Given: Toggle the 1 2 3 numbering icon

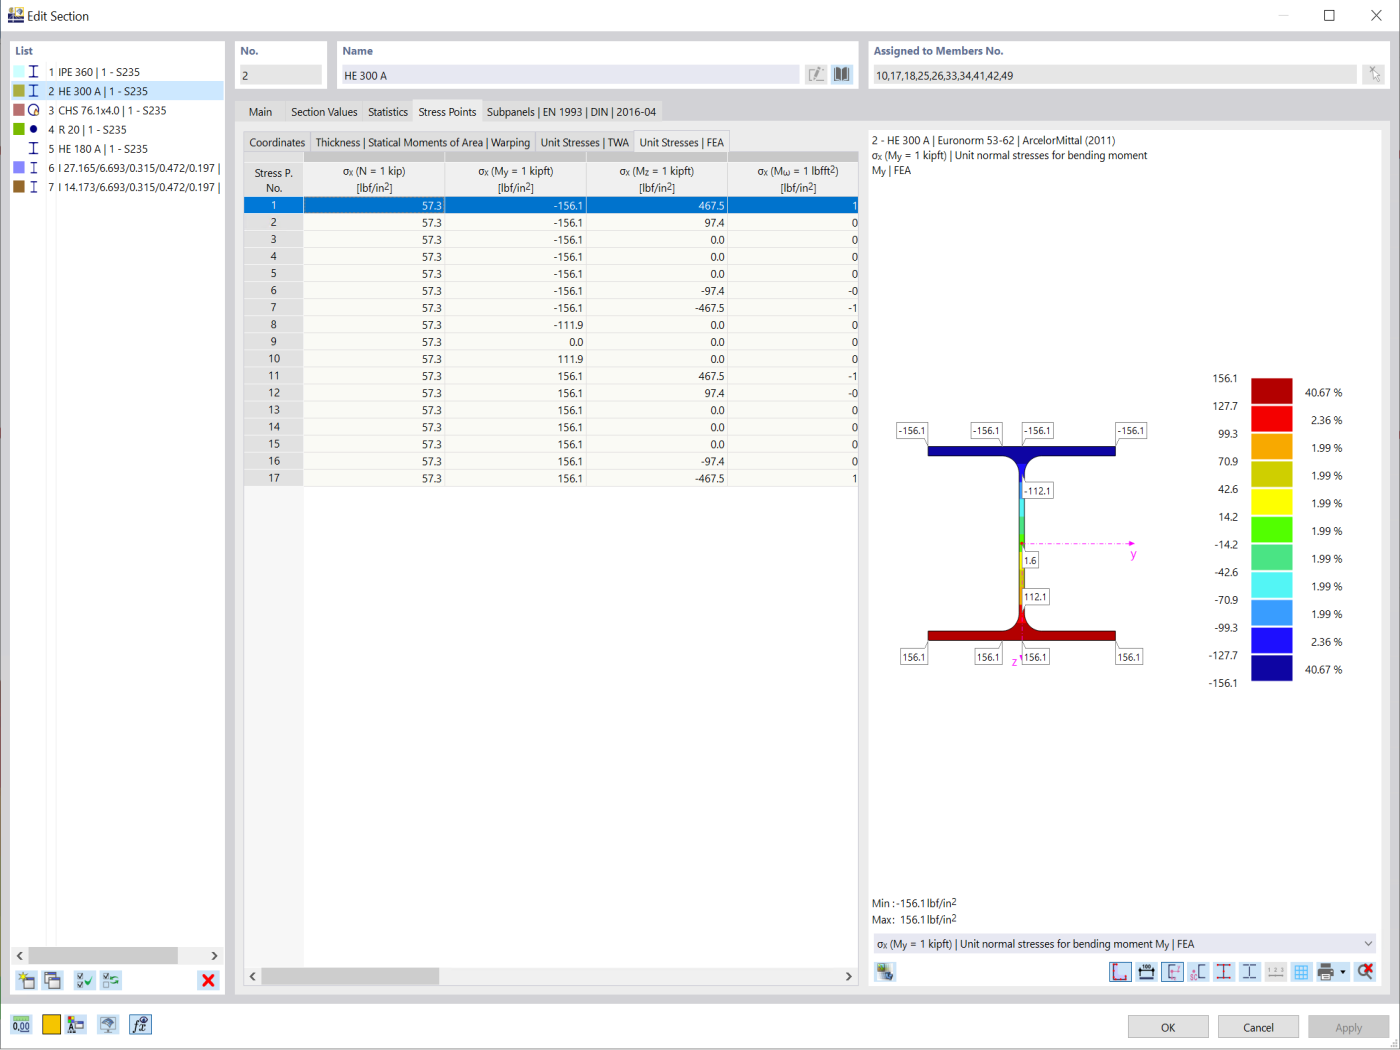Looking at the screenshot, I should click(1276, 971).
